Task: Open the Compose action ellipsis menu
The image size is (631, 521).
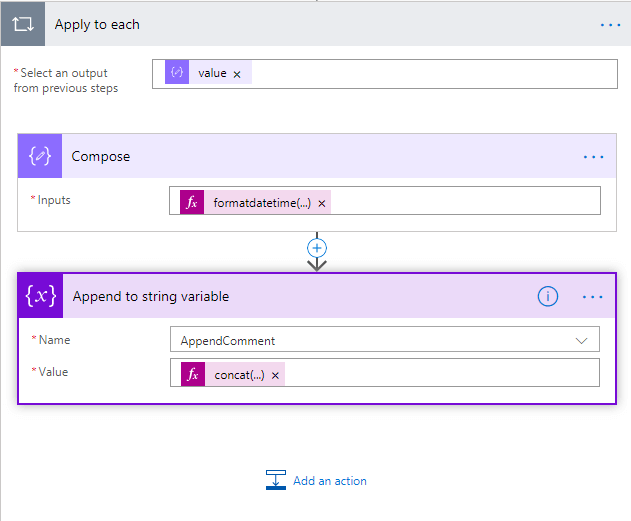Action: tap(593, 157)
